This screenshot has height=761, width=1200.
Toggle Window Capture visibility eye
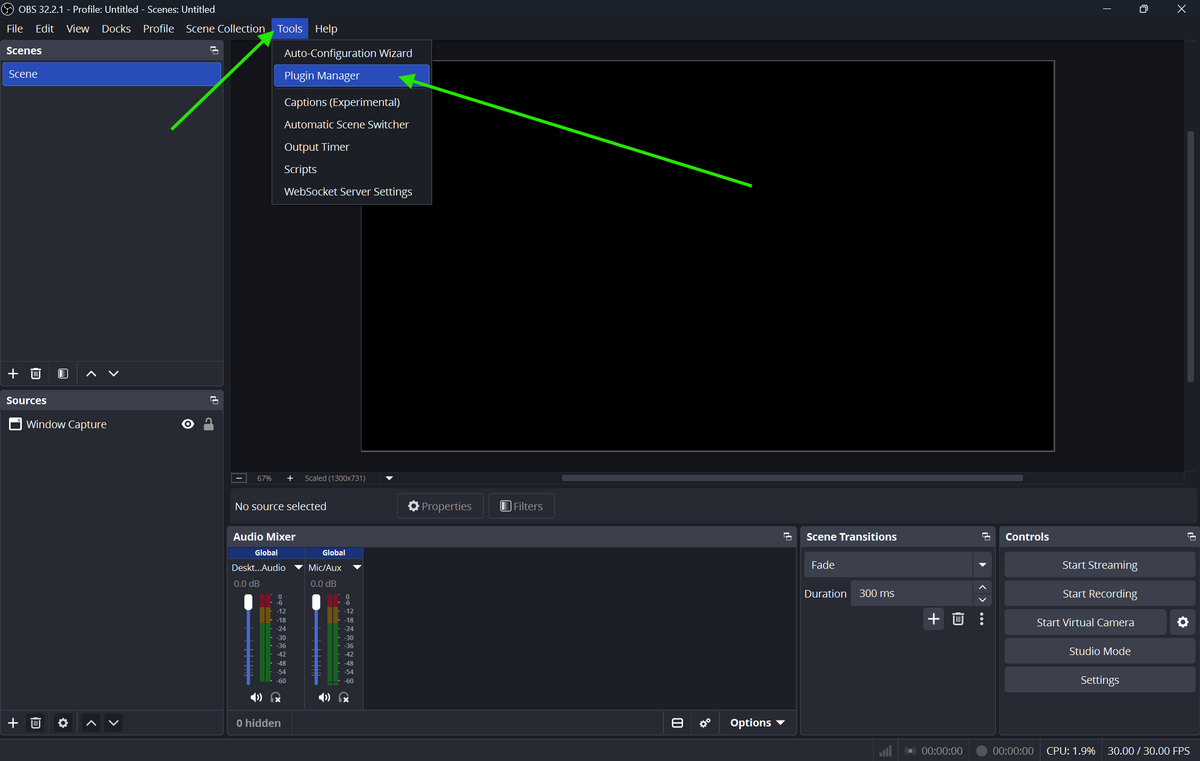187,424
